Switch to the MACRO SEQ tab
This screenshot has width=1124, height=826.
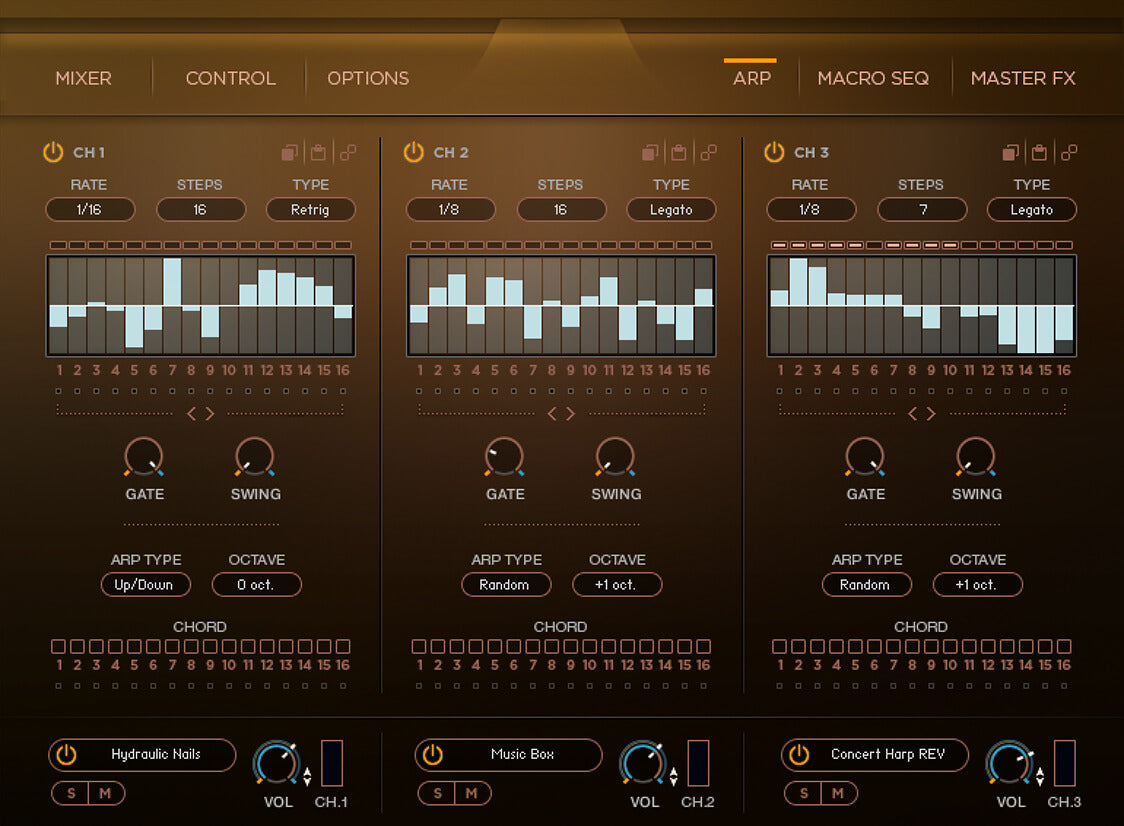tap(873, 78)
